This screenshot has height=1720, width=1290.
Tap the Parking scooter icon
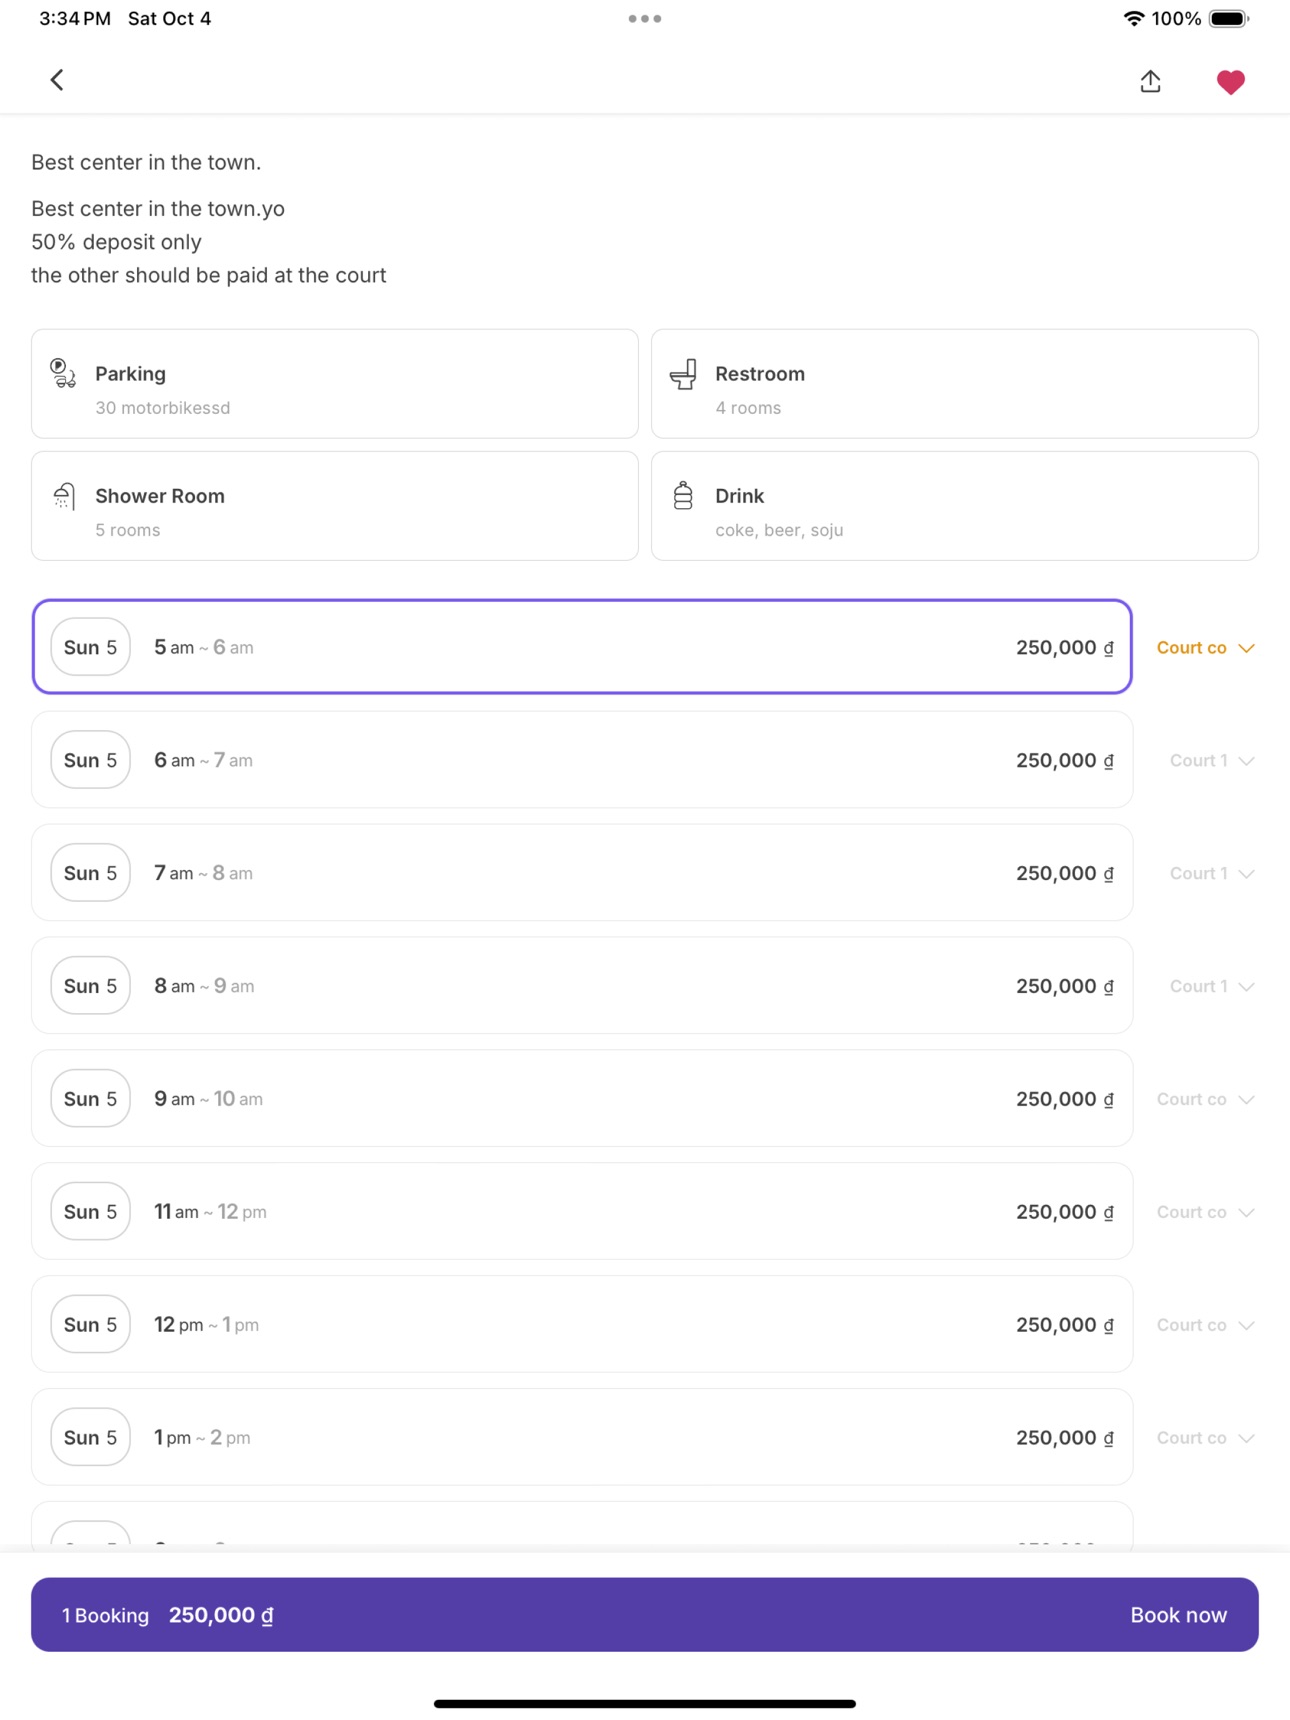click(63, 373)
